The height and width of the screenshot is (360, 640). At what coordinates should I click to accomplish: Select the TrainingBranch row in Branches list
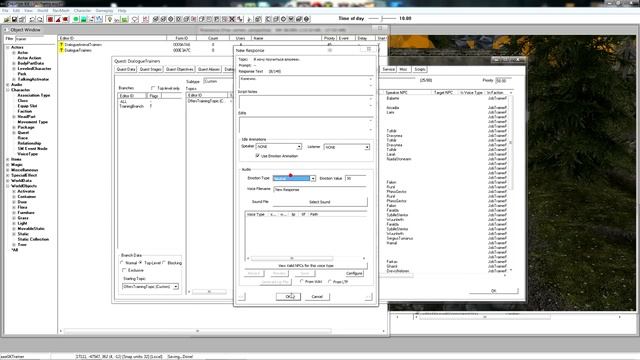point(131,106)
